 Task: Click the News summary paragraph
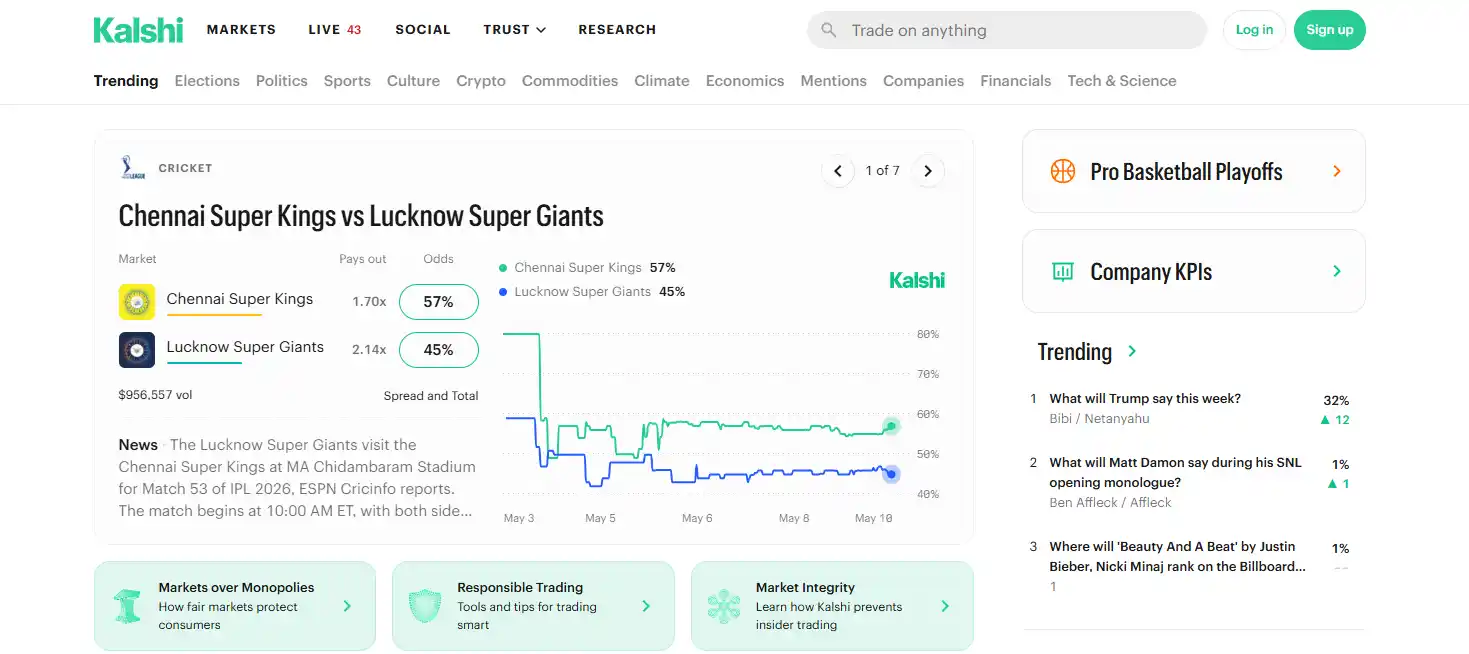click(x=297, y=478)
